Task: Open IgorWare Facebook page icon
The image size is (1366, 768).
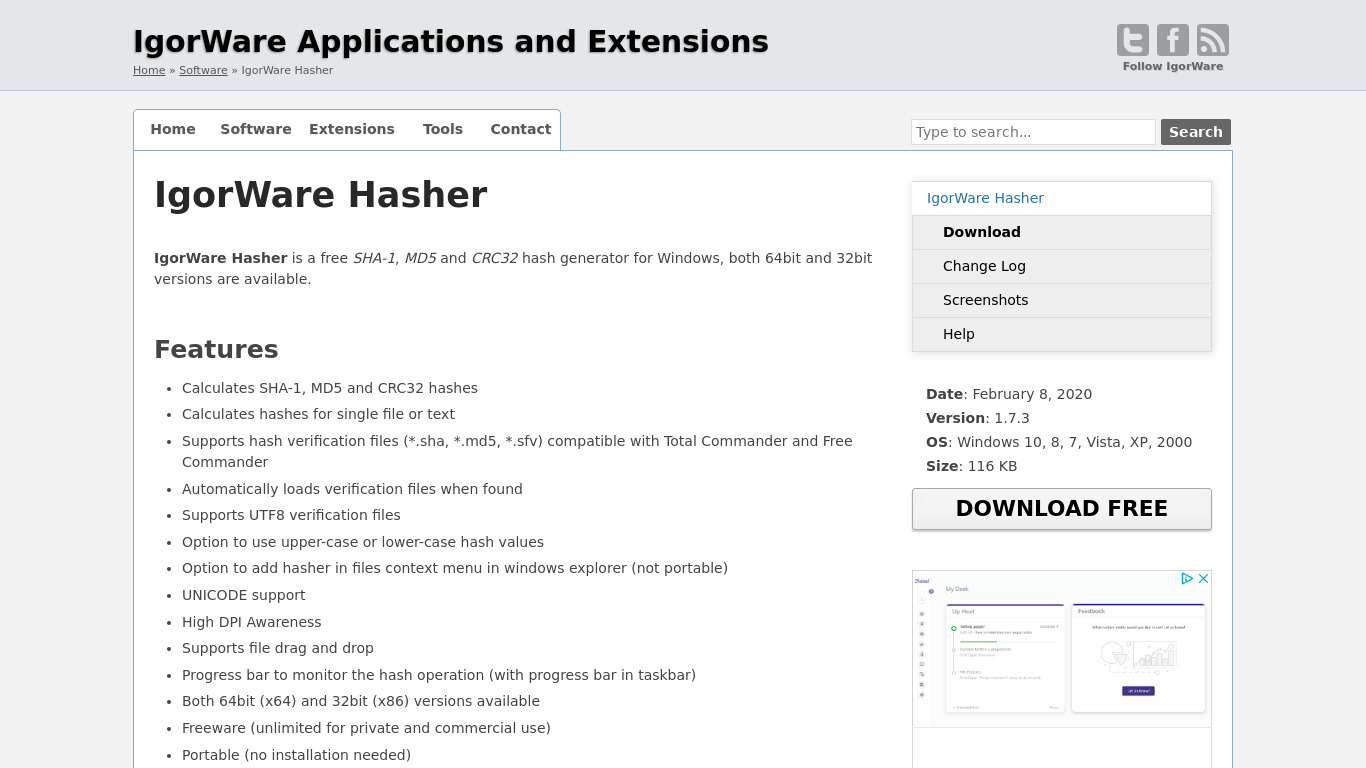Action: 1173,40
